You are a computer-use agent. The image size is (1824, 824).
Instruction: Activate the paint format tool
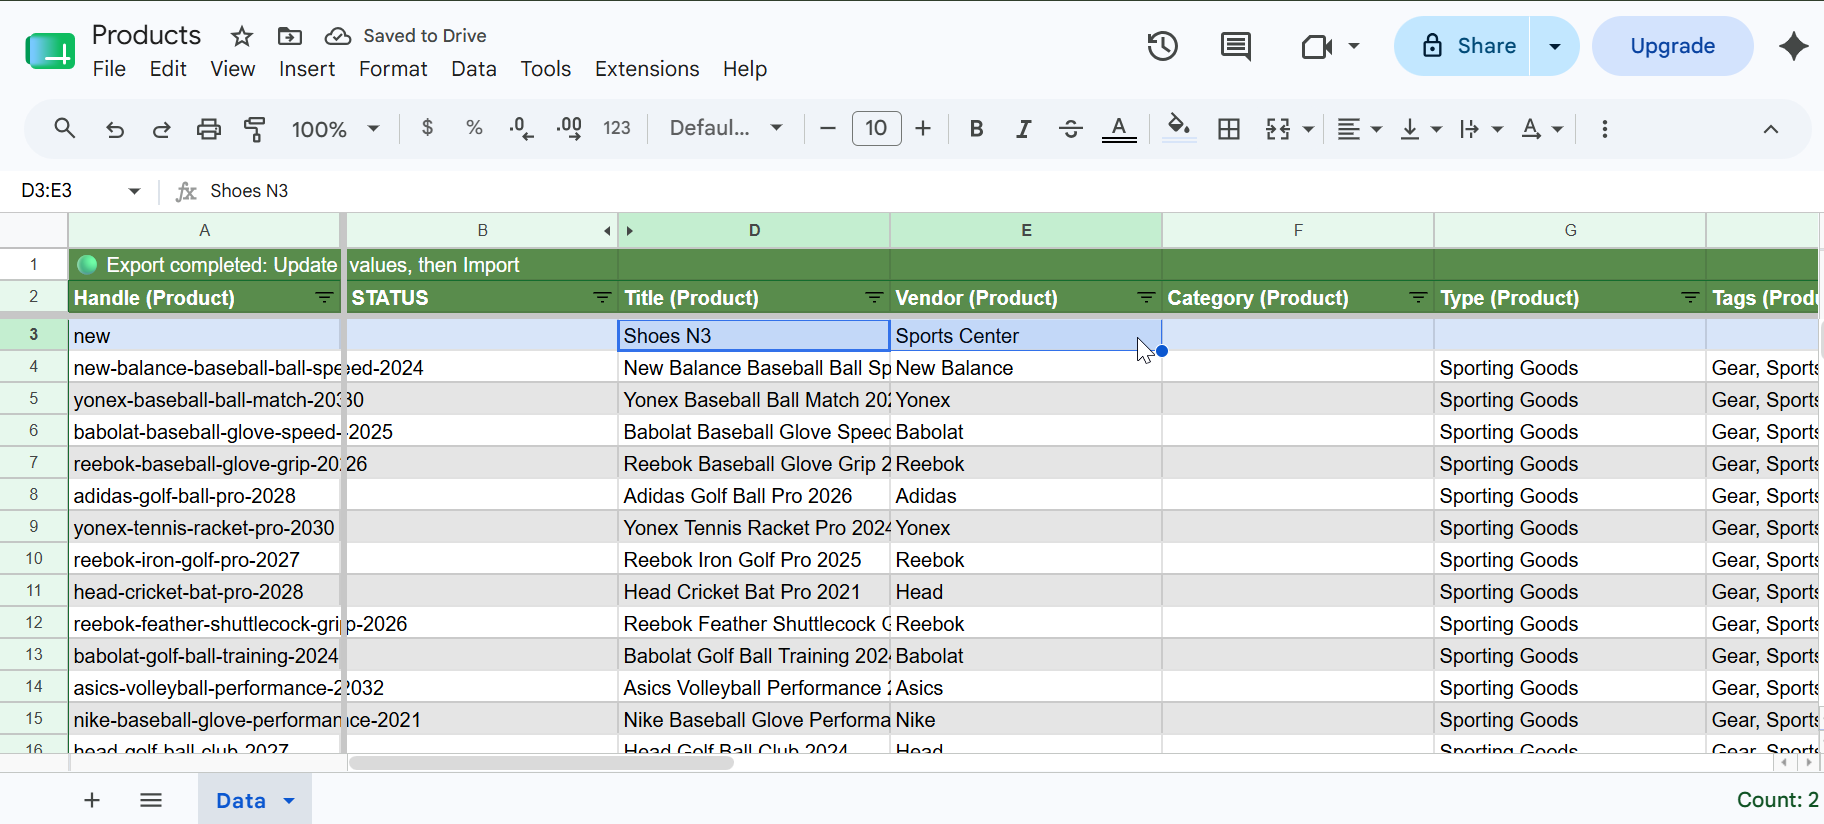(255, 129)
